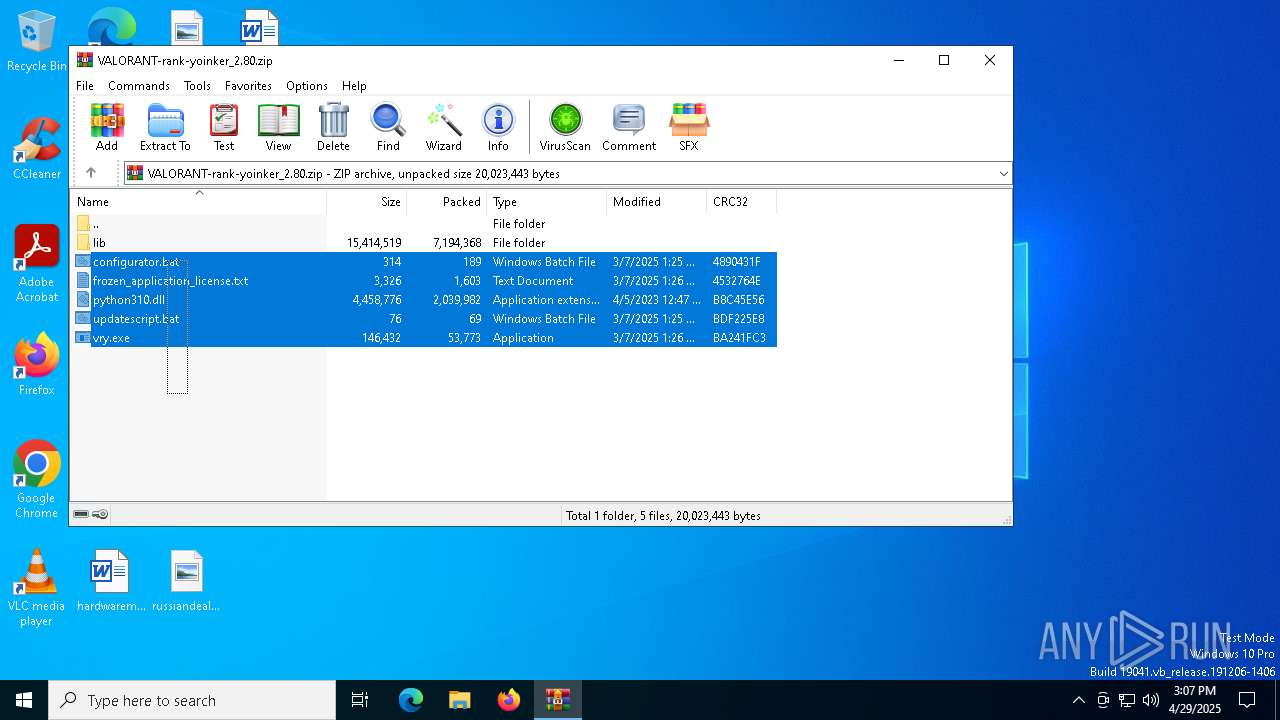Viewport: 1280px width, 720px height.
Task: Launch the Wizard tool
Action: [x=443, y=127]
